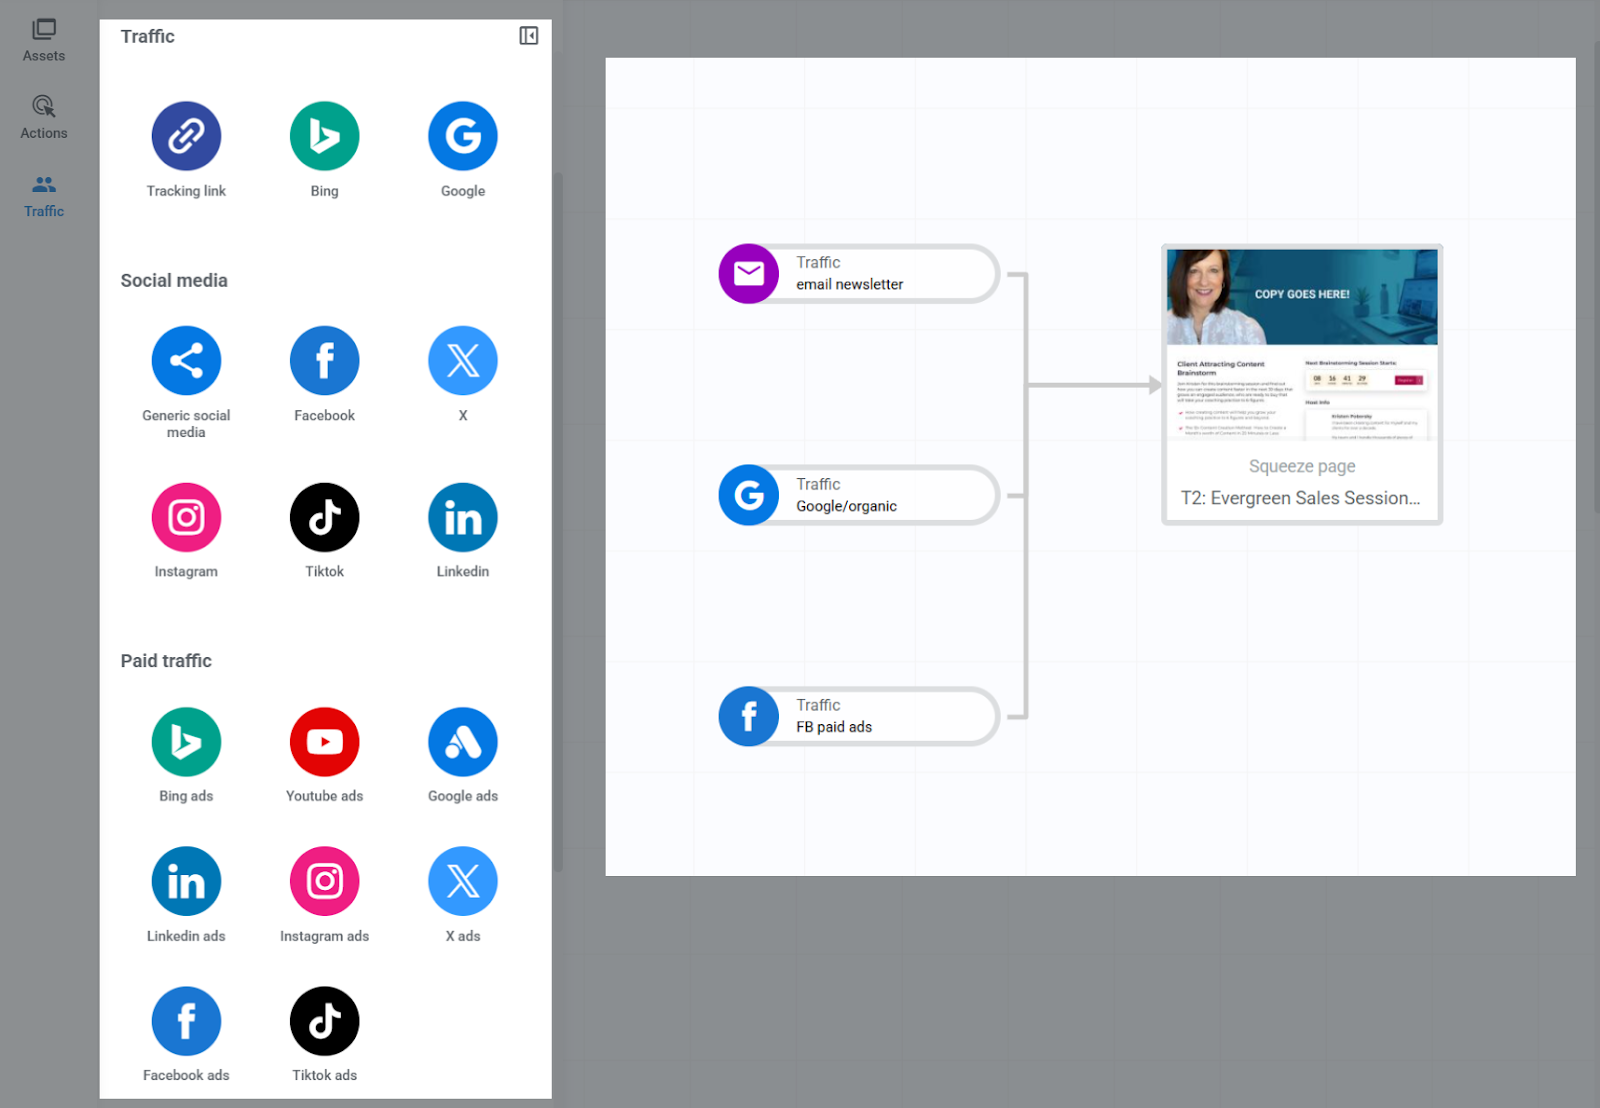
Task: Choose the Linkedin social media icon
Action: pyautogui.click(x=463, y=517)
